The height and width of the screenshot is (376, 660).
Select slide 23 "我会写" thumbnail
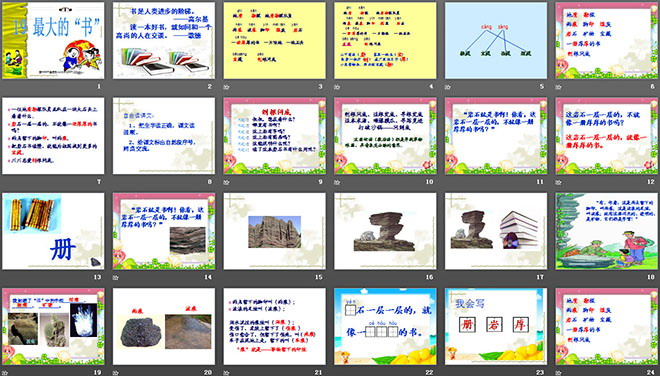click(496, 326)
